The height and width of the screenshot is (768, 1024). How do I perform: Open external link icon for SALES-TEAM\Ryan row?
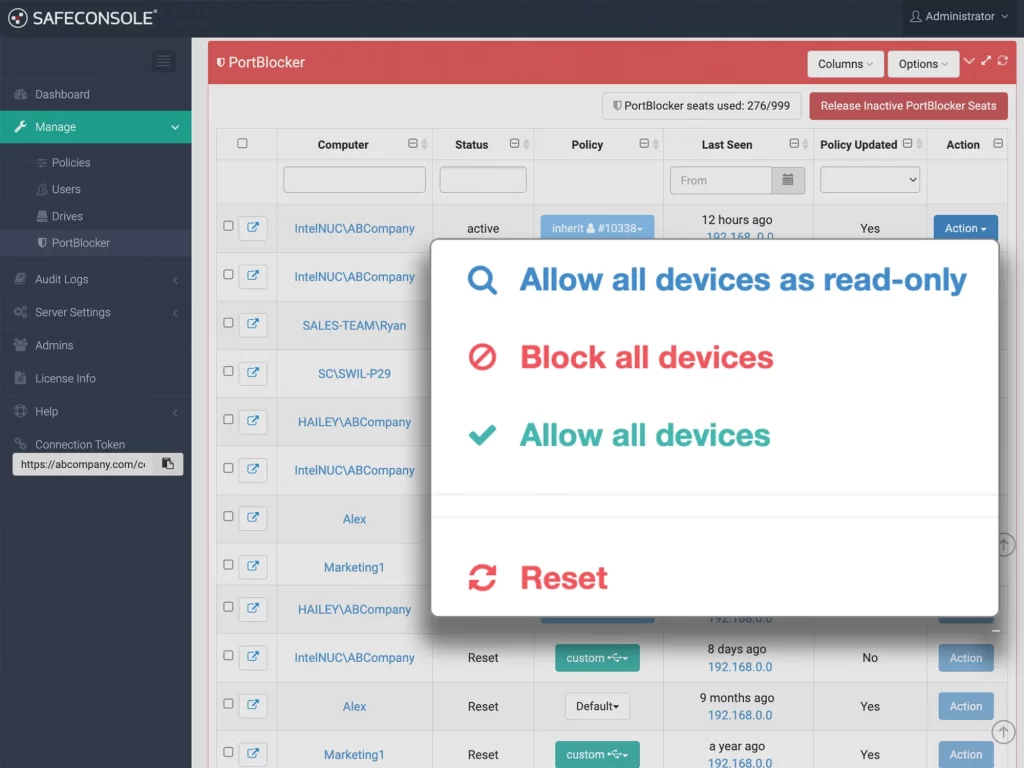coord(253,324)
